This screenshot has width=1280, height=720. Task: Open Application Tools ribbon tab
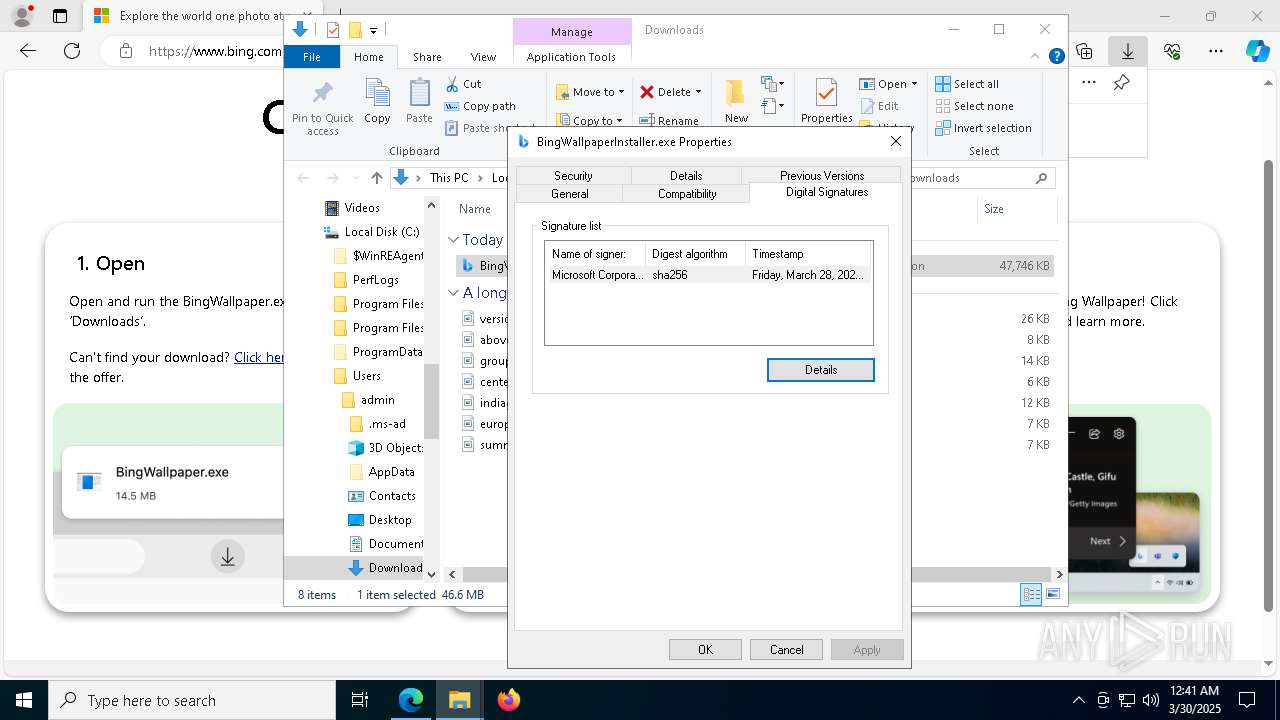[x=571, y=57]
